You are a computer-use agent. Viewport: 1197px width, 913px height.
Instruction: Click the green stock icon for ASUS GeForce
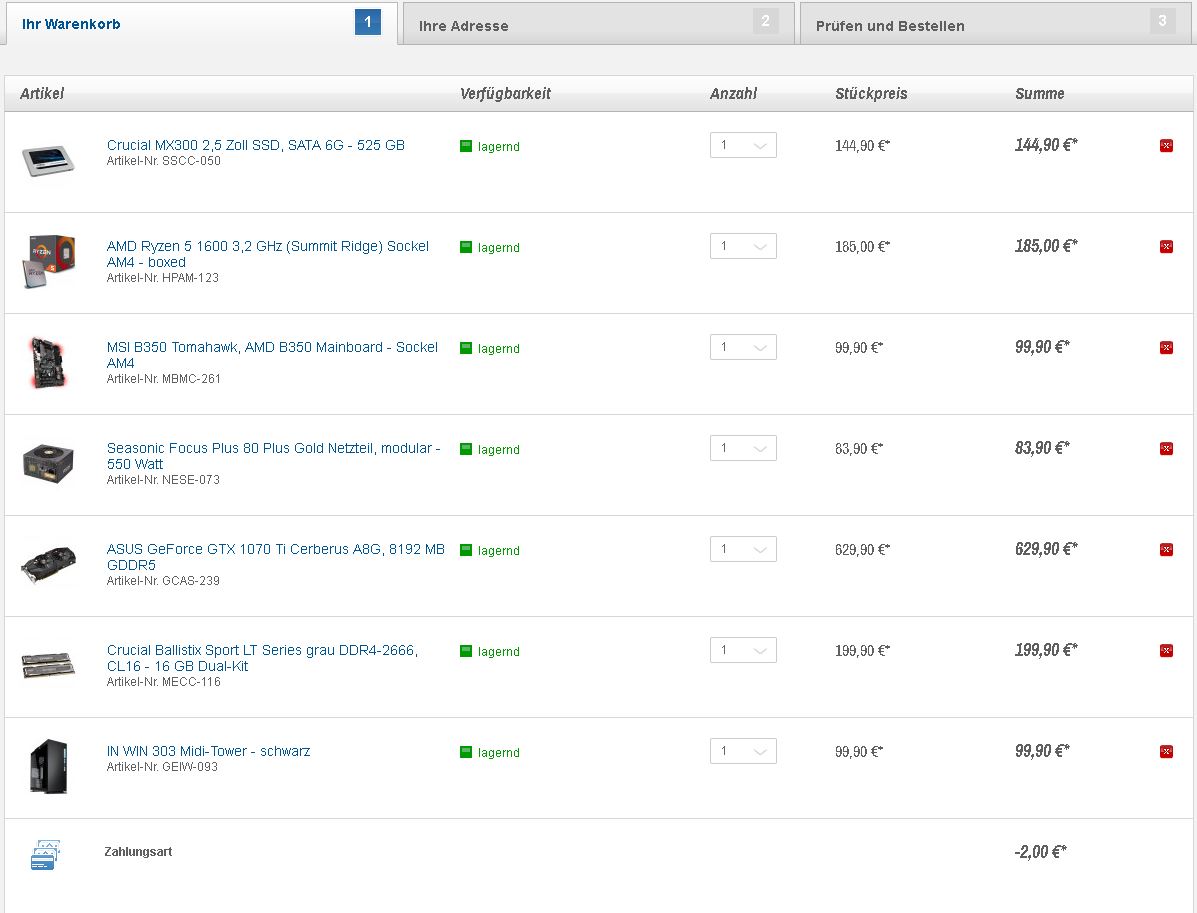466,550
